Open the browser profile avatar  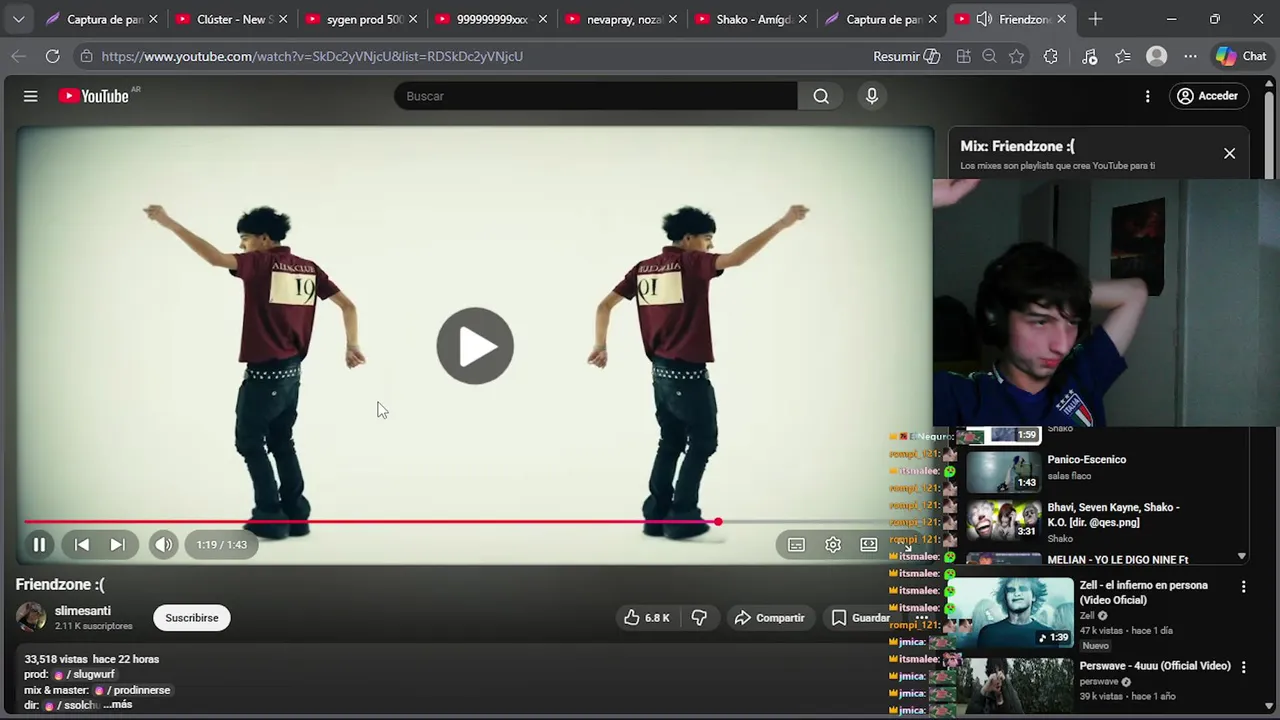point(1157,56)
